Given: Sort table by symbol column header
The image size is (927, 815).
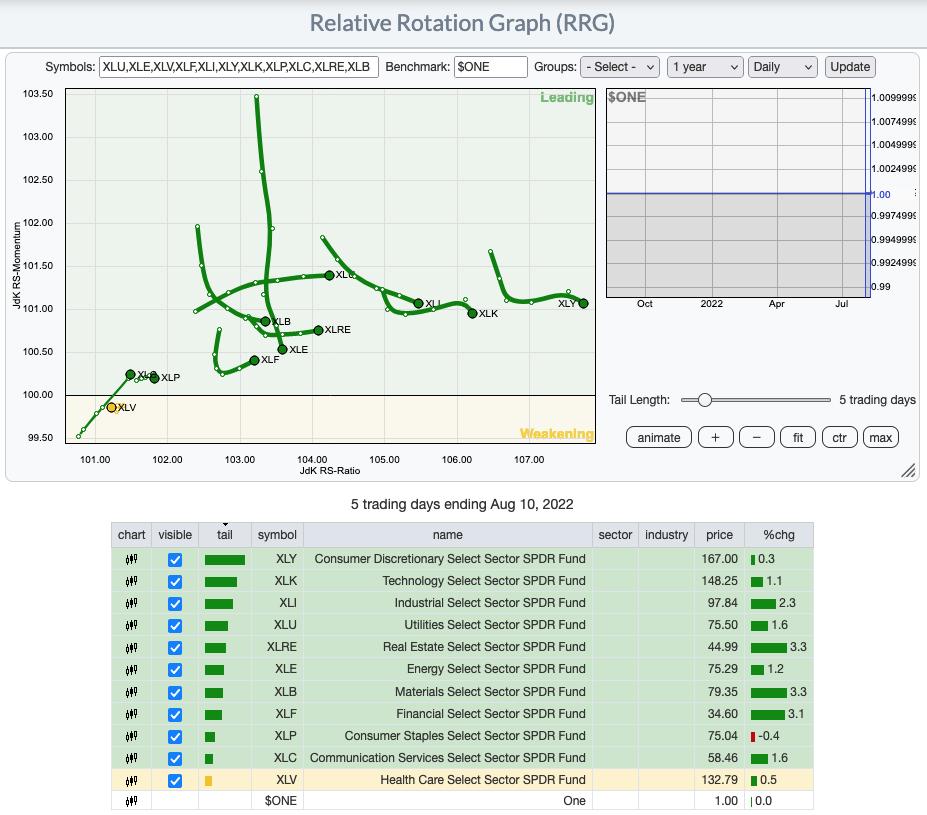Looking at the screenshot, I should pyautogui.click(x=277, y=535).
